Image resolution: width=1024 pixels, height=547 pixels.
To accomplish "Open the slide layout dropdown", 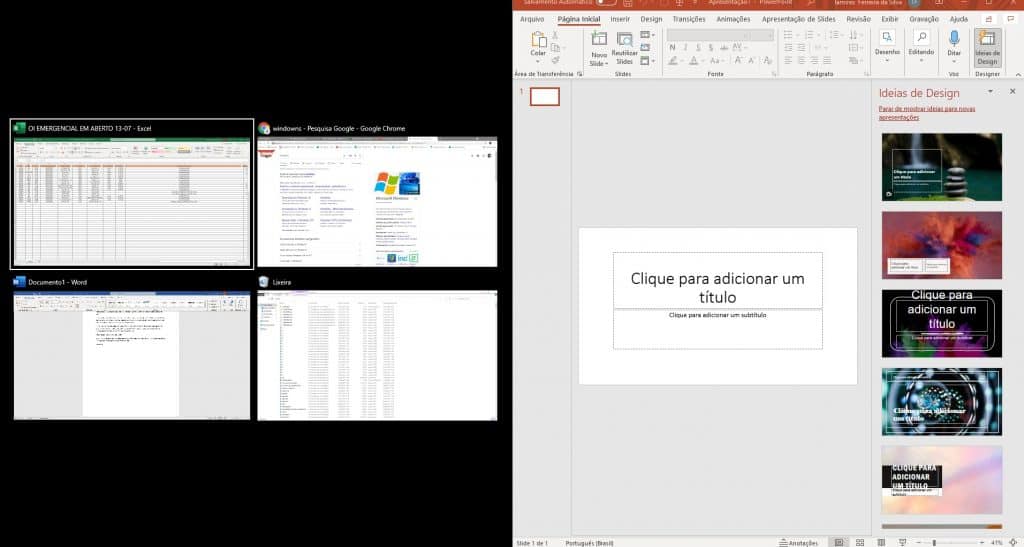I will tap(647, 35).
